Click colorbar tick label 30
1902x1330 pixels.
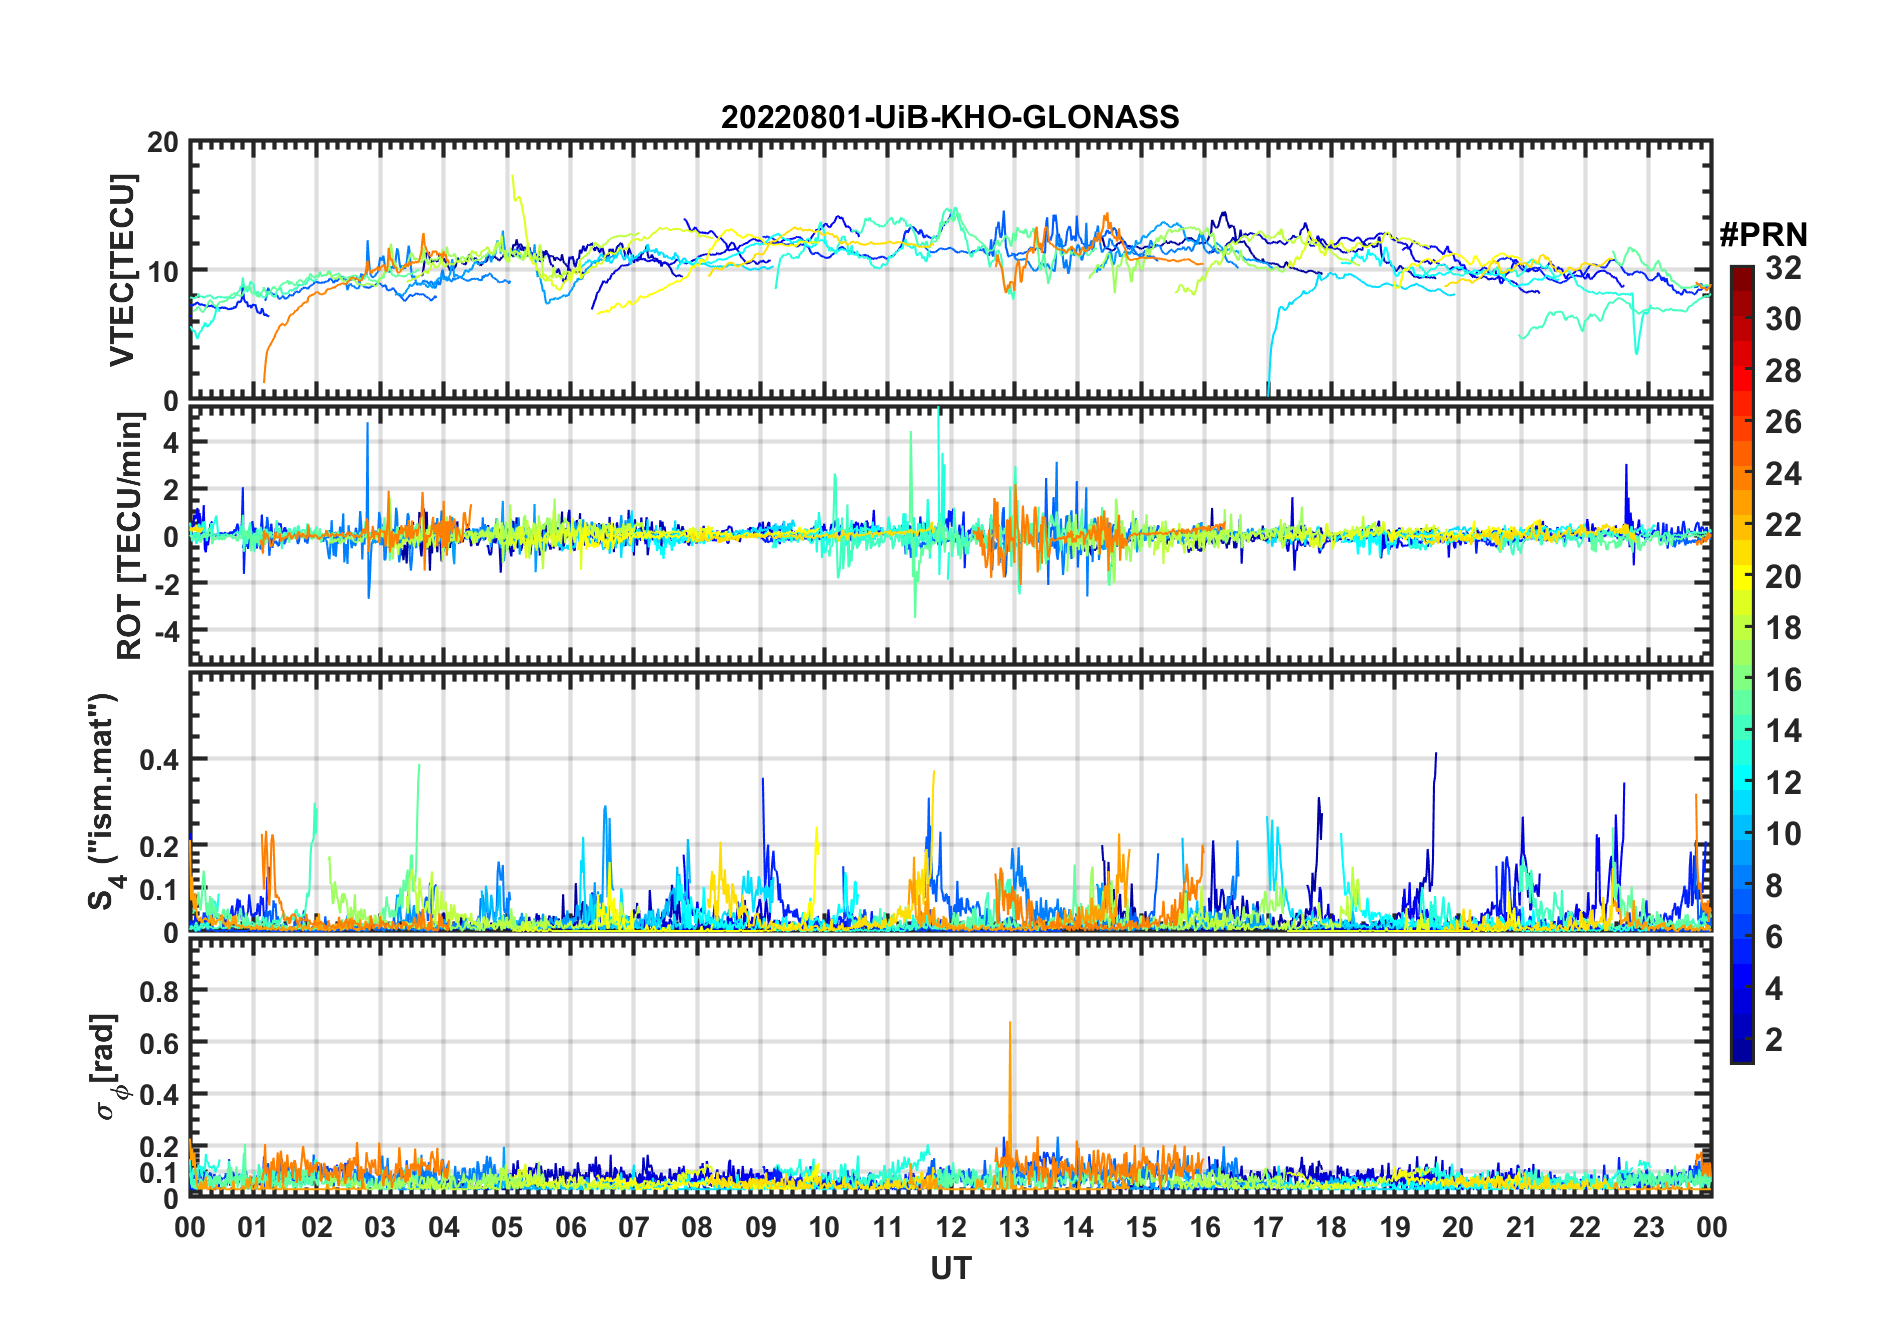(x=1783, y=318)
